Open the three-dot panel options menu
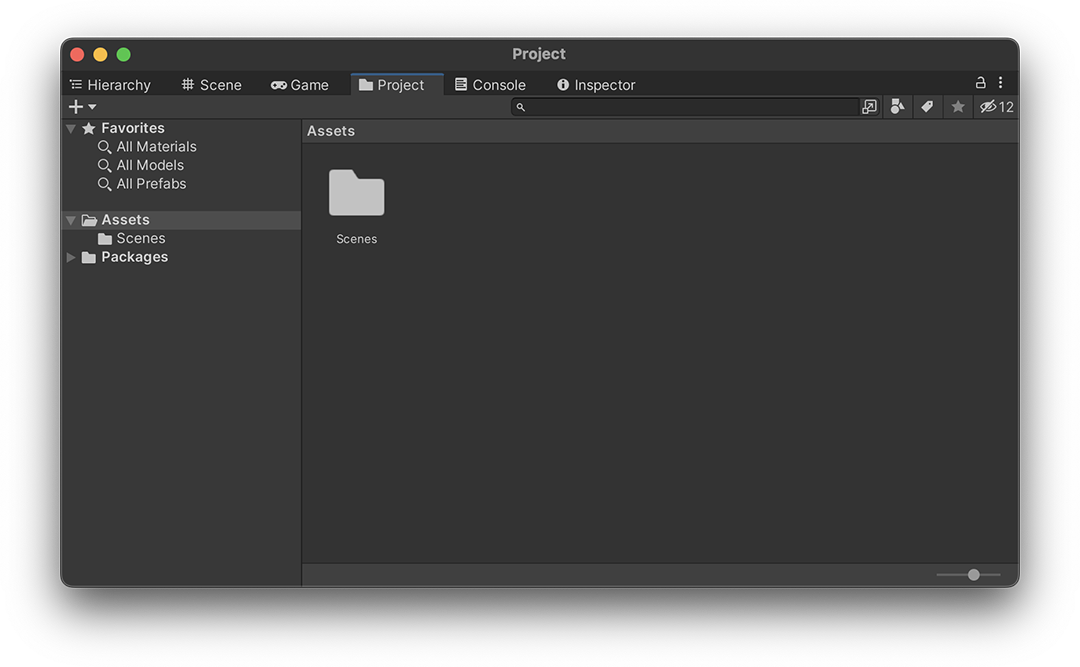Screen dimensions: 1080x667 (x=1001, y=83)
